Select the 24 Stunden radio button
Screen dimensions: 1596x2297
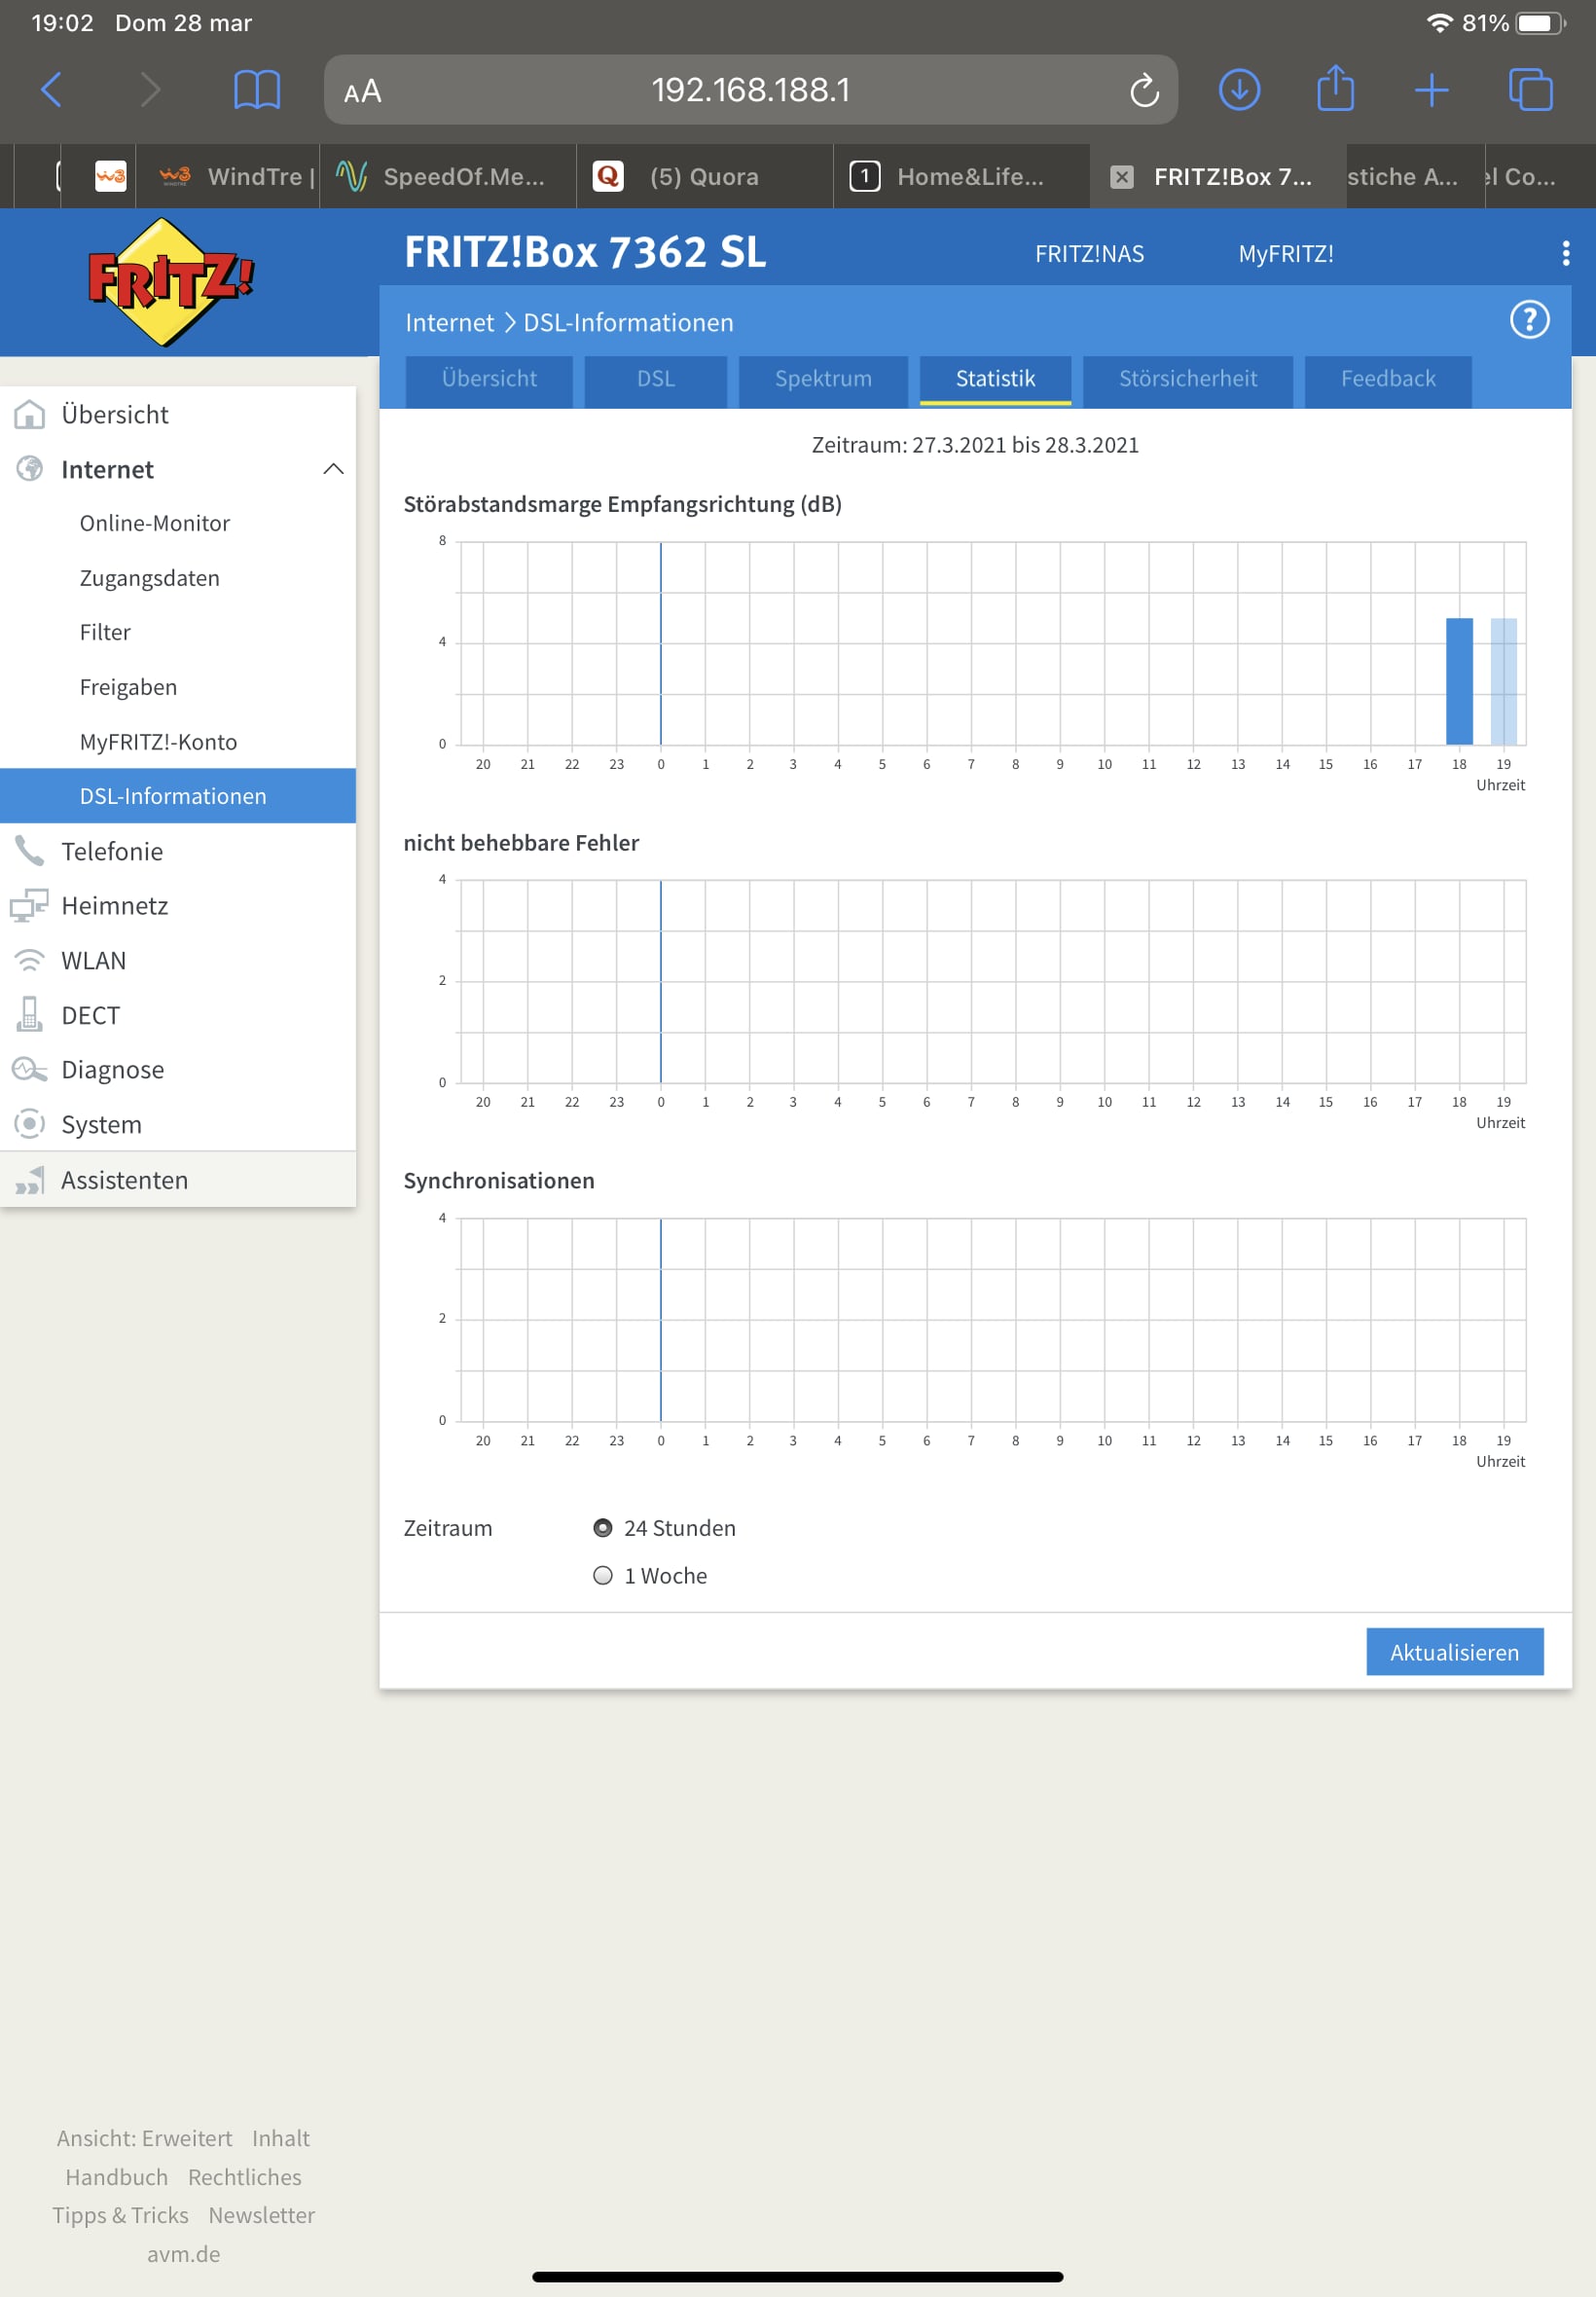pos(603,1527)
